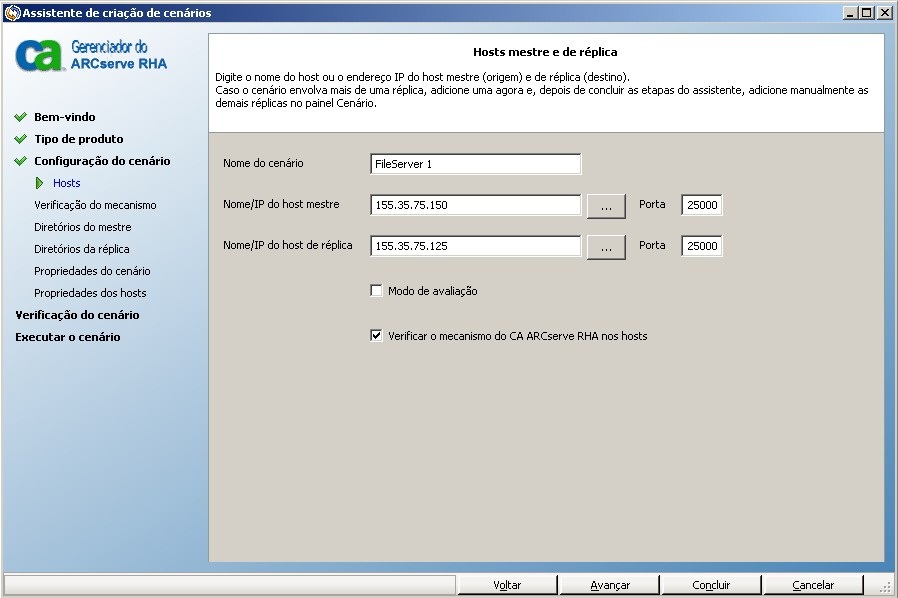The image size is (898, 598).
Task: Click the replica host IP field
Action: coord(475,246)
